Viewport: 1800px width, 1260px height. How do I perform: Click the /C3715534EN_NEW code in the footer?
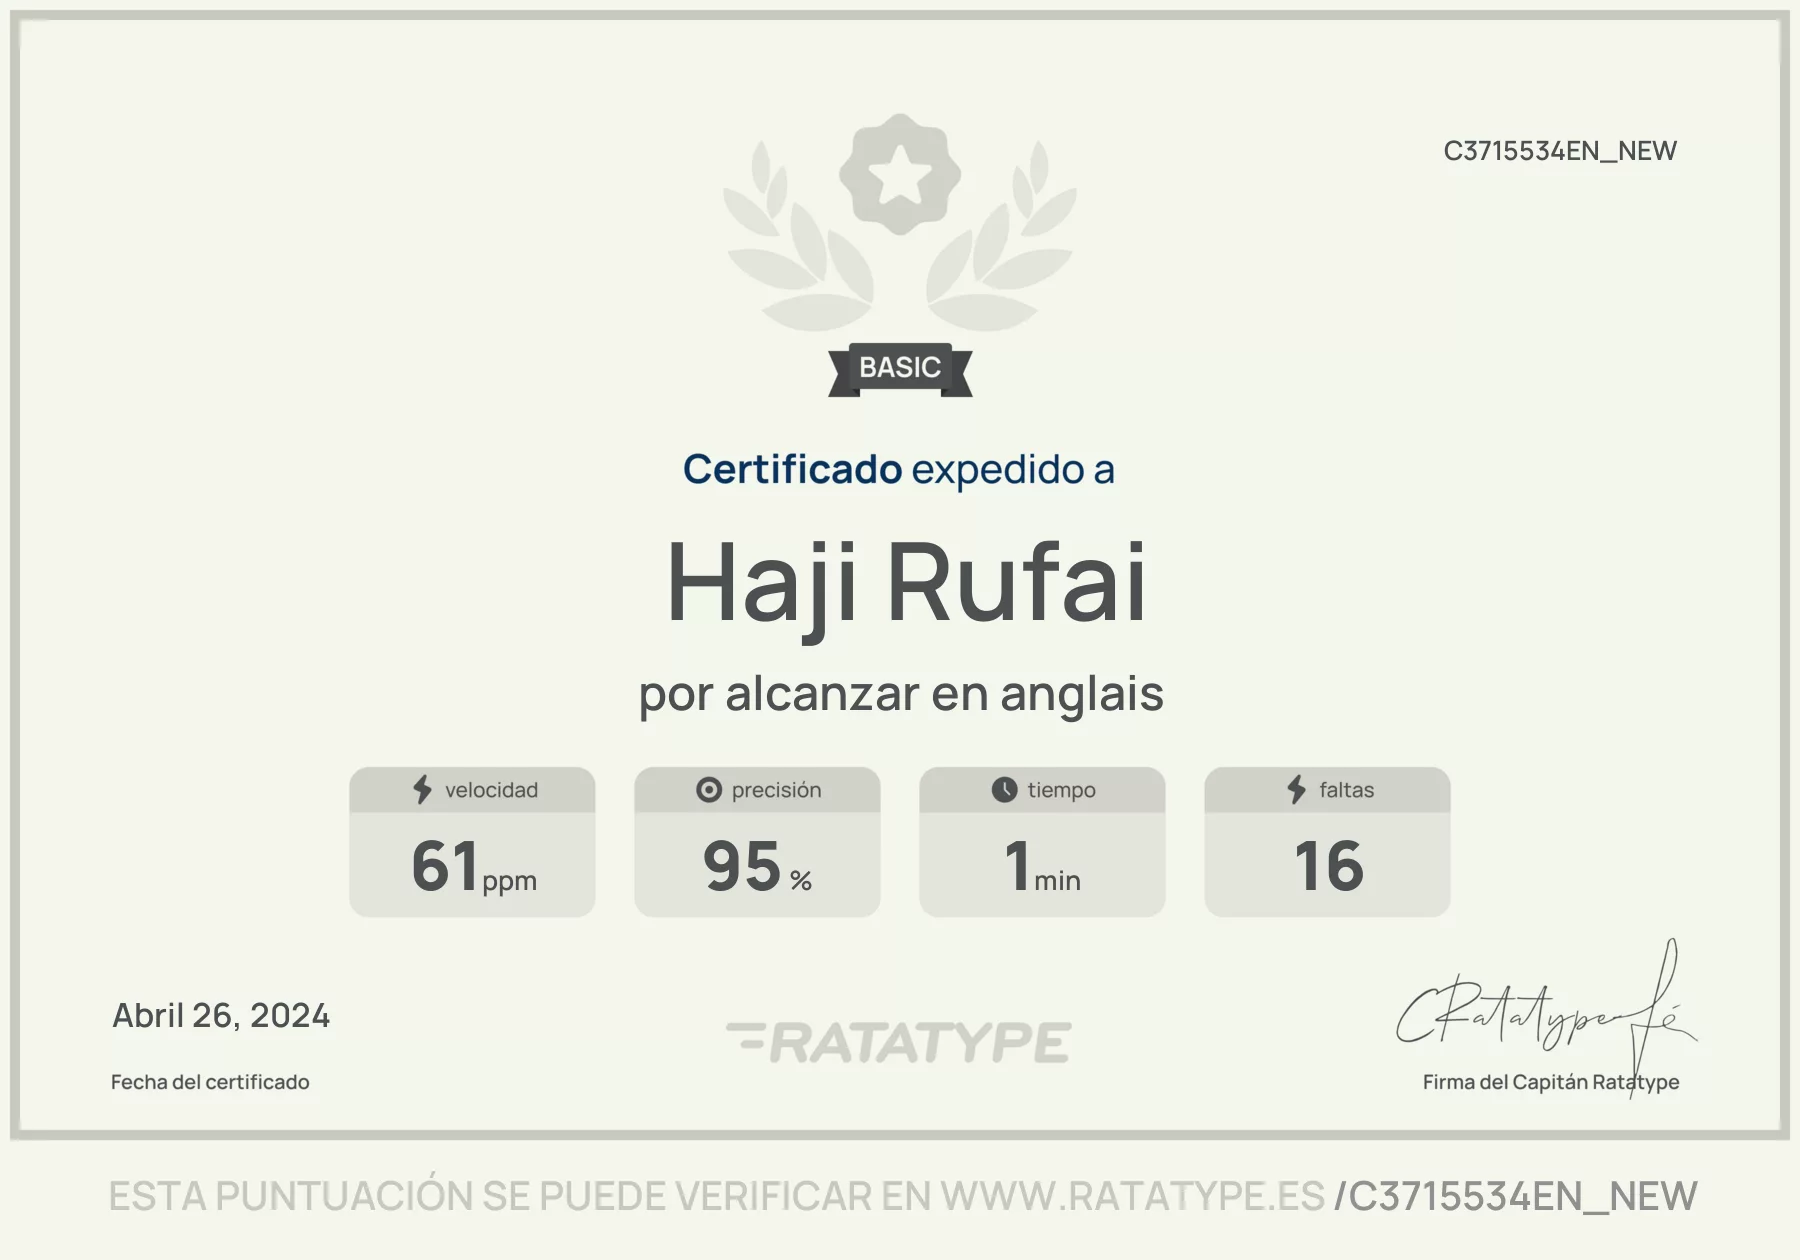(1516, 1197)
